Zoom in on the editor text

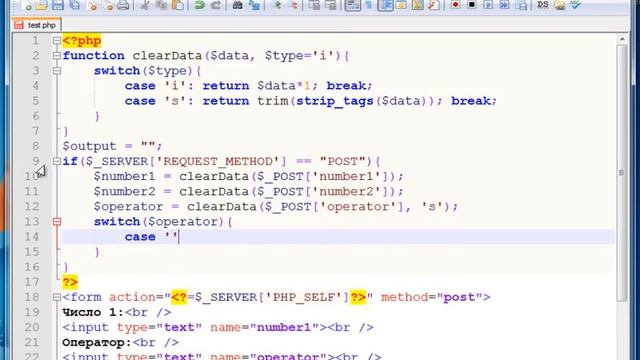pyautogui.click(x=277, y=5)
